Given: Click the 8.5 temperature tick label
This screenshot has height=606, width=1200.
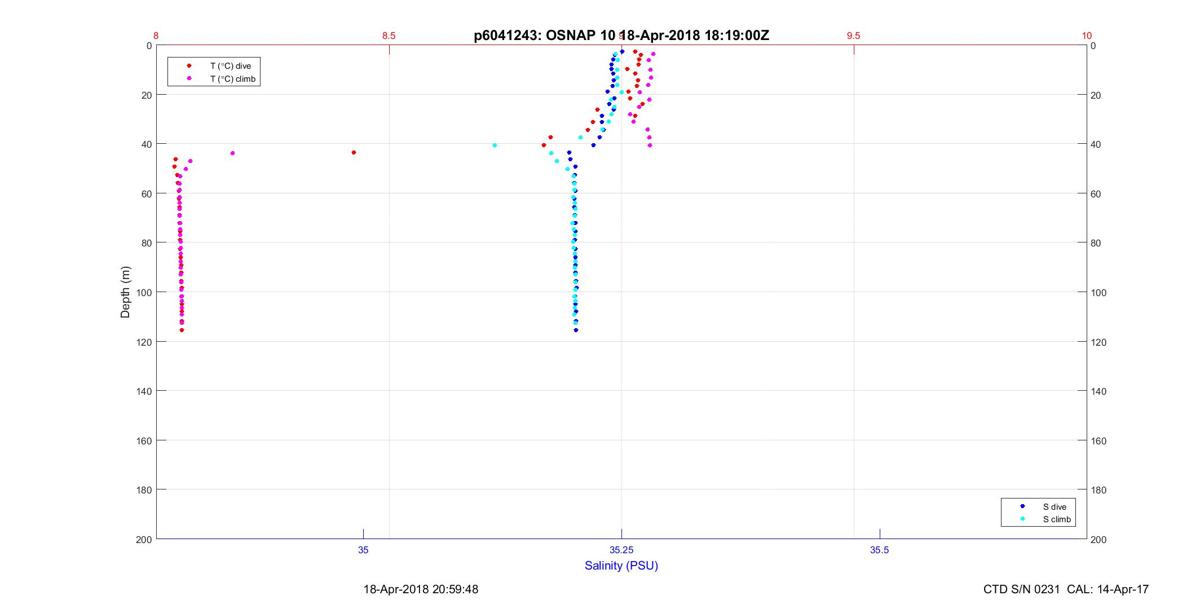Looking at the screenshot, I should (x=389, y=35).
